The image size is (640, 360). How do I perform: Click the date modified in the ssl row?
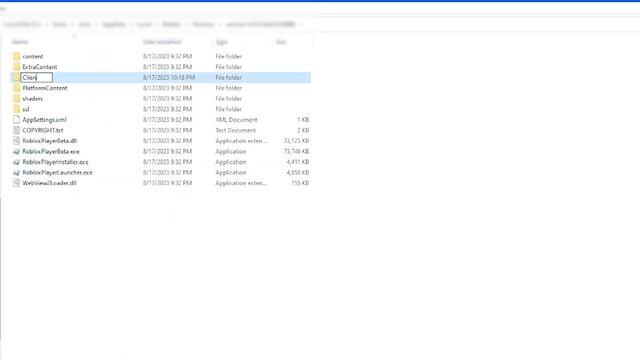167,109
